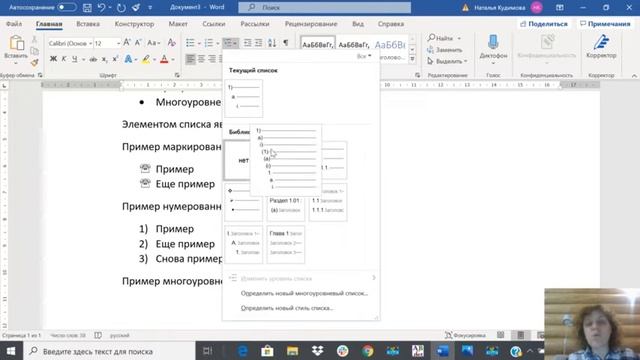Click the increase font size icon
The image size is (640, 360).
[x=127, y=43]
